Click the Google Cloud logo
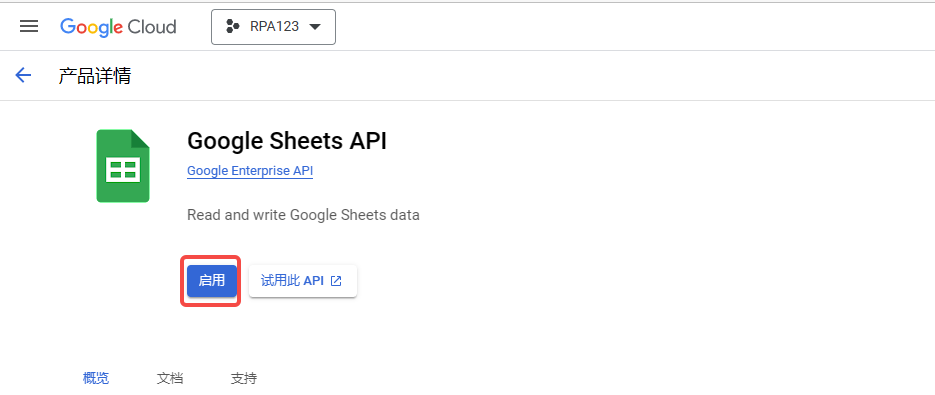The image size is (935, 395). [x=118, y=27]
